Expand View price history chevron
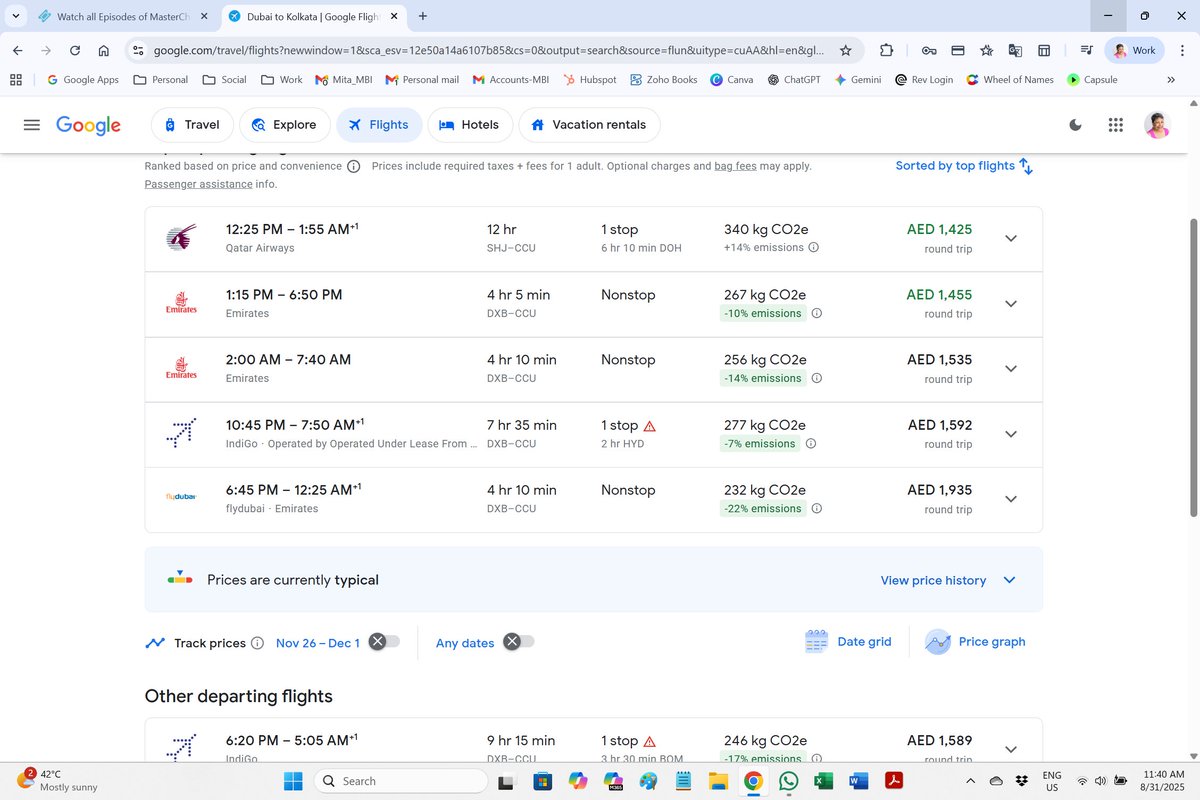The height and width of the screenshot is (800, 1200). pyautogui.click(x=1009, y=580)
